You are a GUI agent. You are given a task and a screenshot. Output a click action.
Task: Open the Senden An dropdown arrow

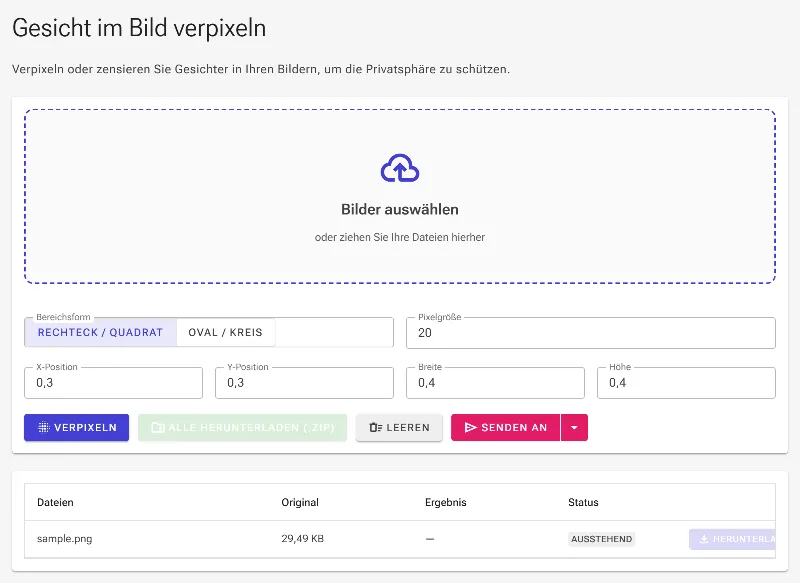click(x=574, y=427)
